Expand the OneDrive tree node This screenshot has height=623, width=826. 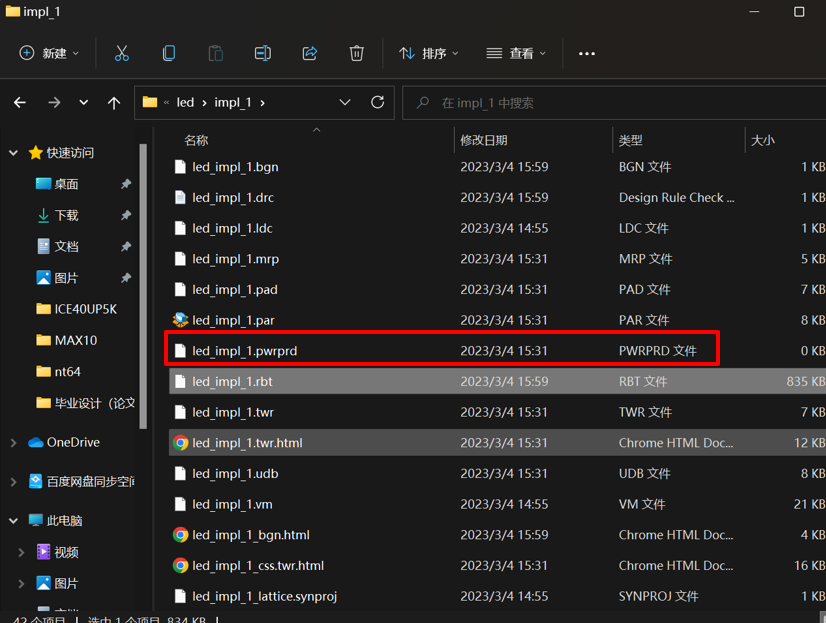14,443
